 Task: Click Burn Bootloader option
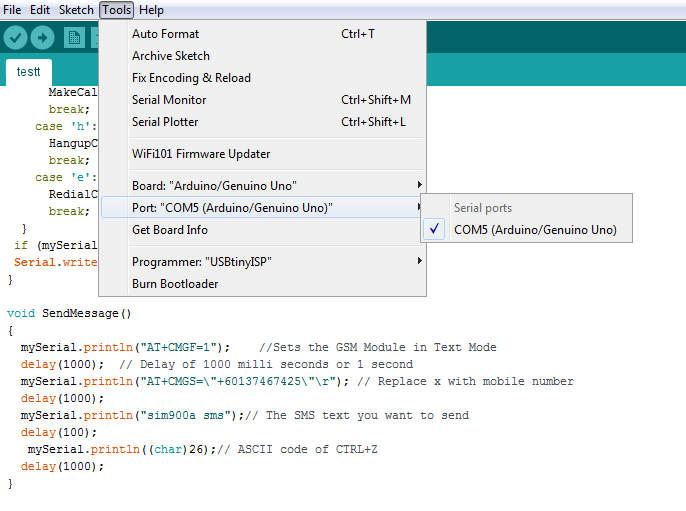point(175,284)
